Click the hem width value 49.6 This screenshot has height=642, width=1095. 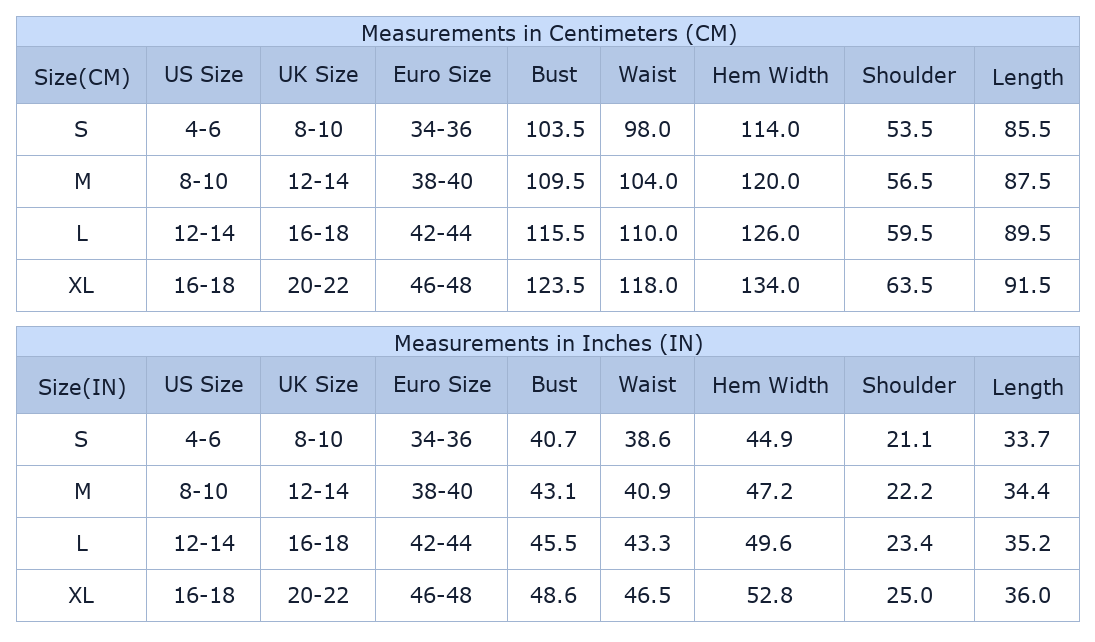770,543
